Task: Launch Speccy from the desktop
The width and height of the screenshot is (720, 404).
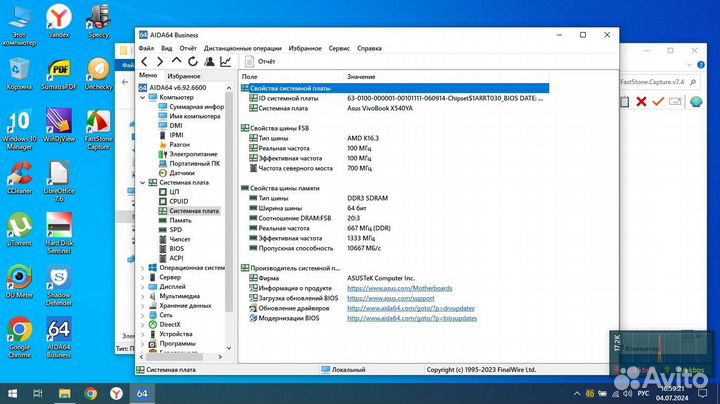Action: tap(98, 21)
